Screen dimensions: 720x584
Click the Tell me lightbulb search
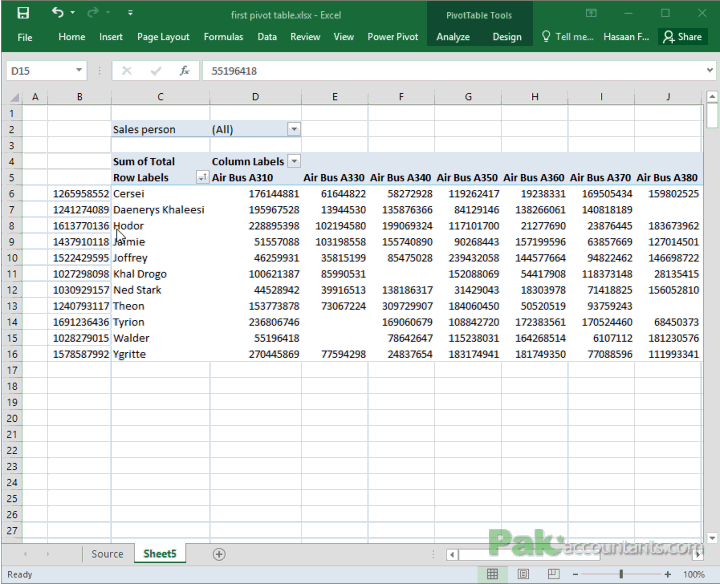567,37
